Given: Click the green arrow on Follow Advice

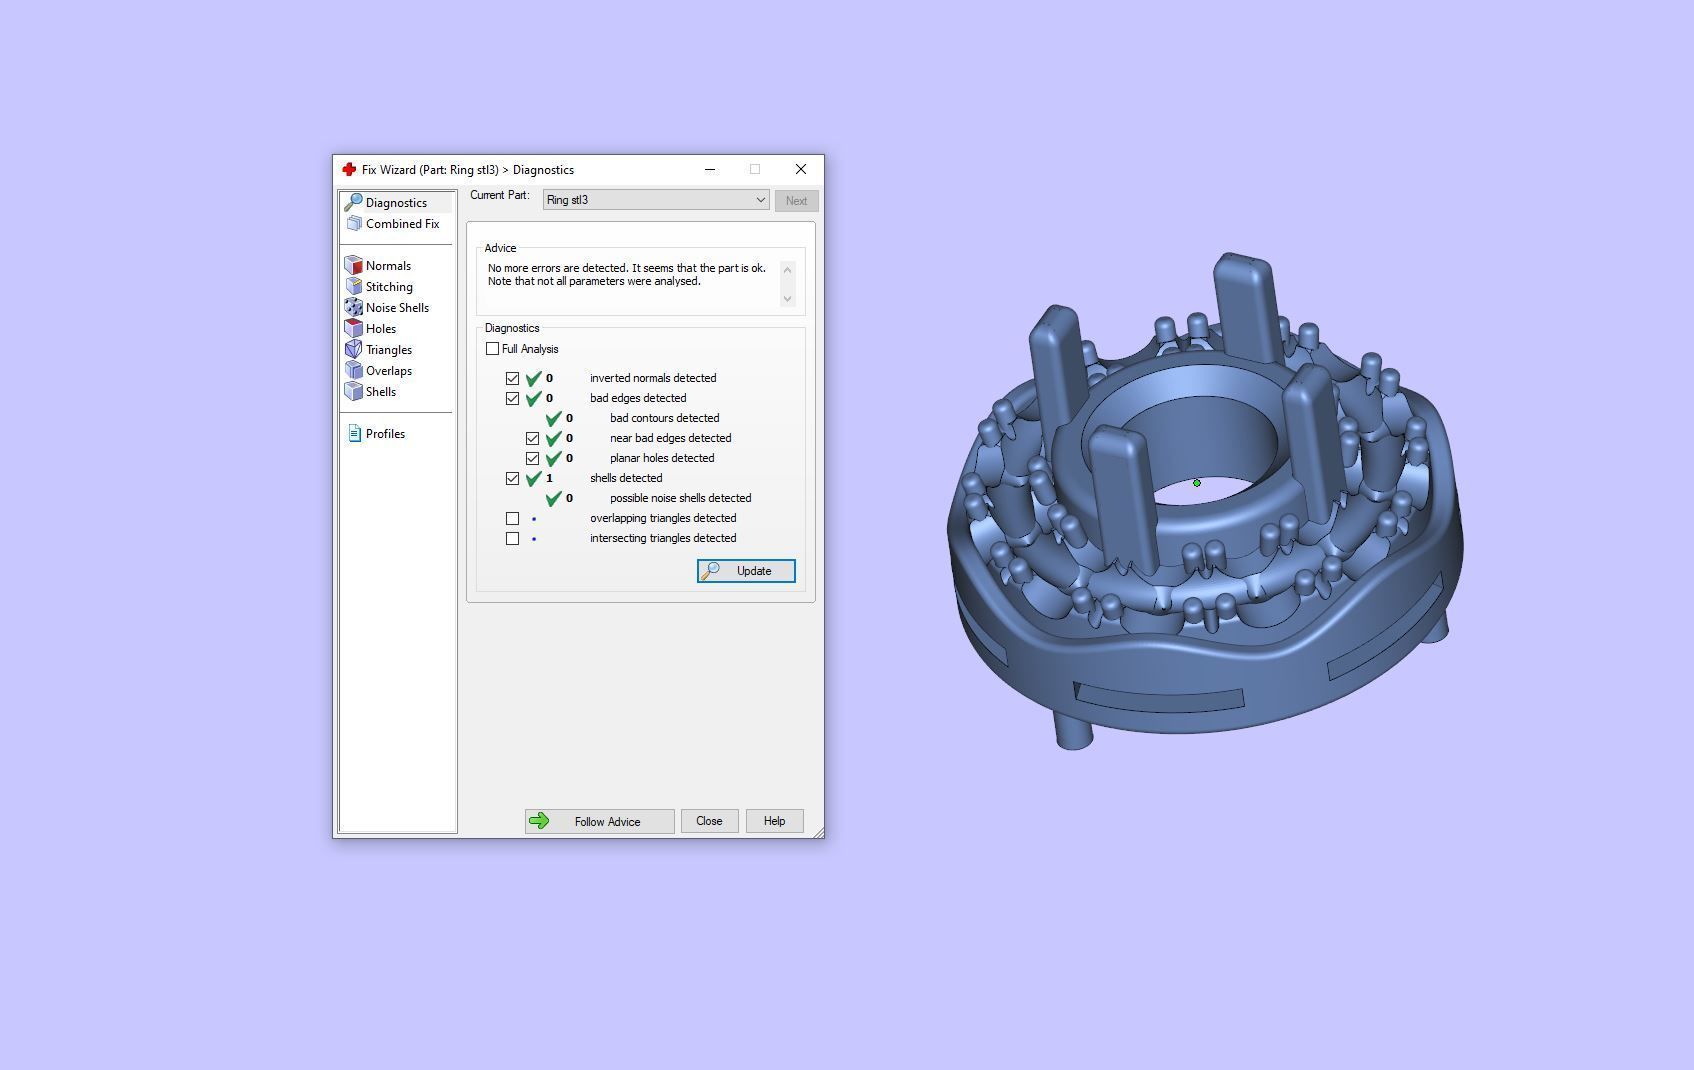Looking at the screenshot, I should tap(539, 821).
